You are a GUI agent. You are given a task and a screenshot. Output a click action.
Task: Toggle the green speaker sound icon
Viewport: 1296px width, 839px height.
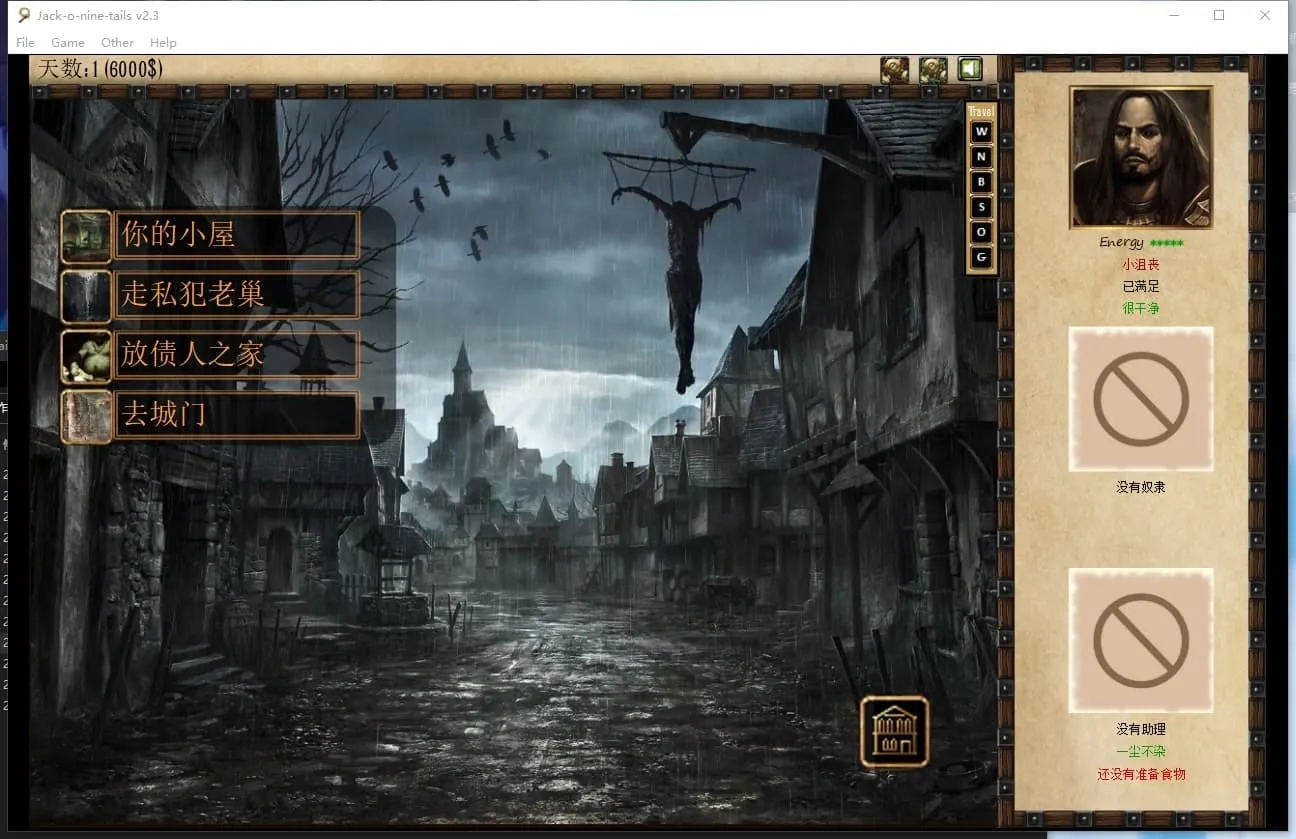tap(970, 69)
